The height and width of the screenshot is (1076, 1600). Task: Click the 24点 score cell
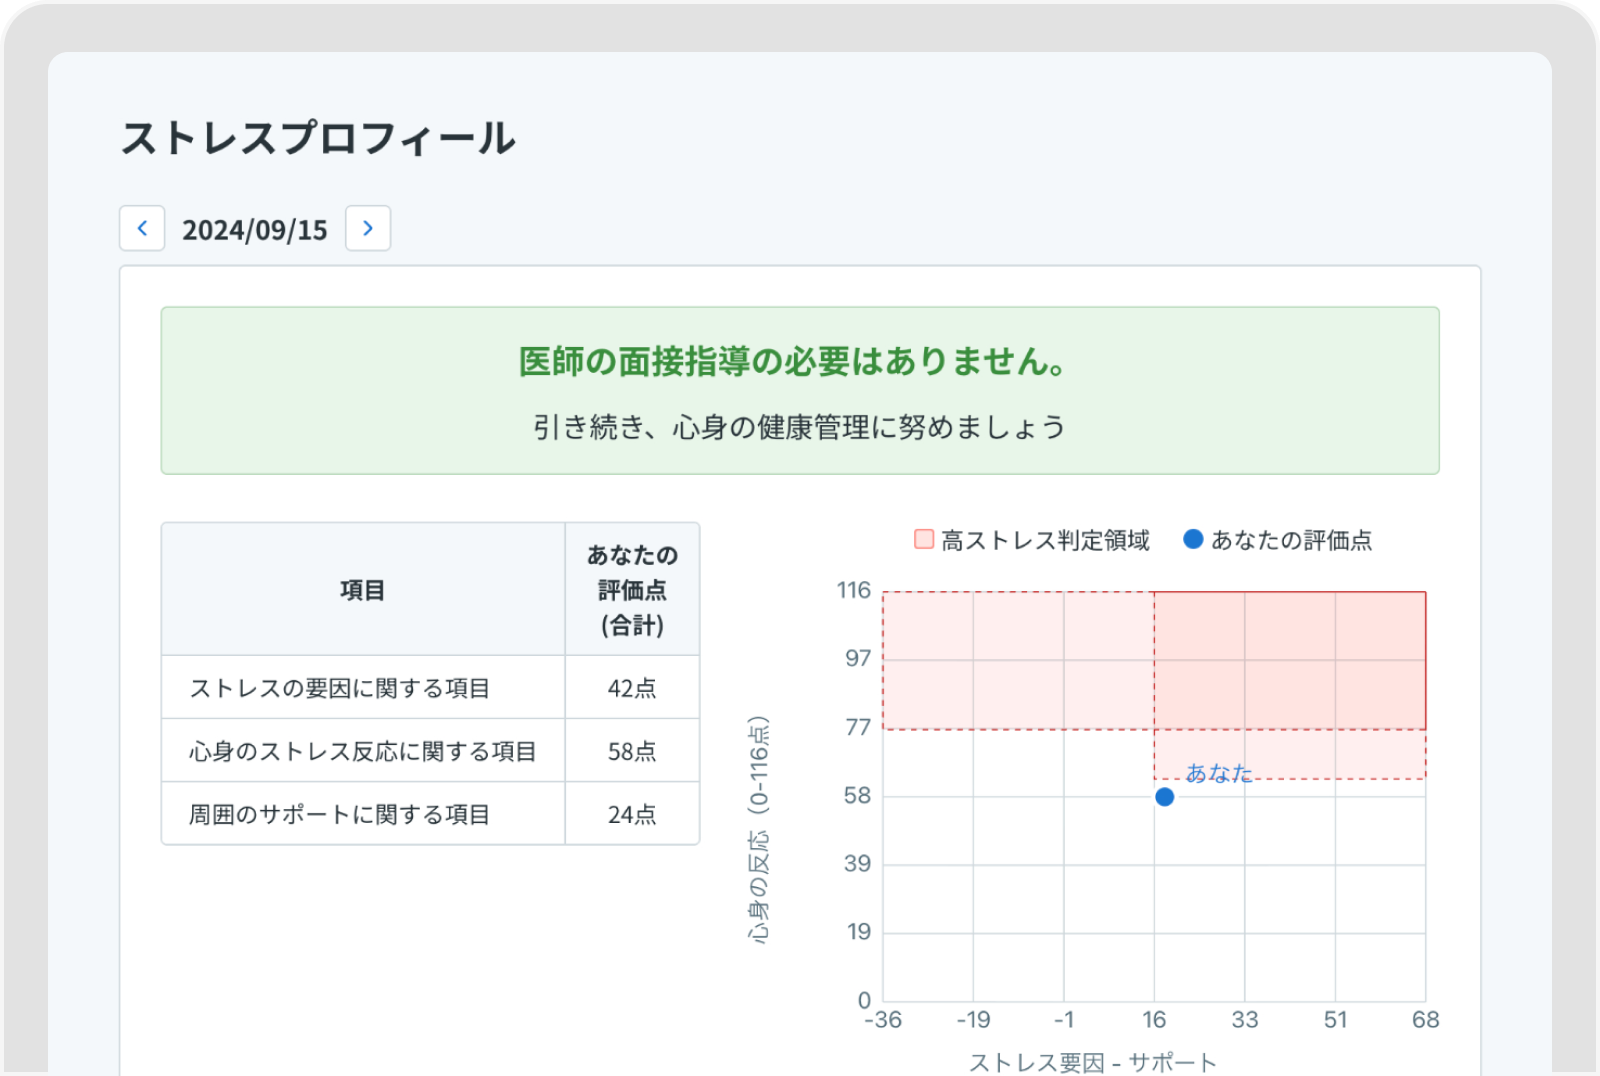pyautogui.click(x=632, y=814)
